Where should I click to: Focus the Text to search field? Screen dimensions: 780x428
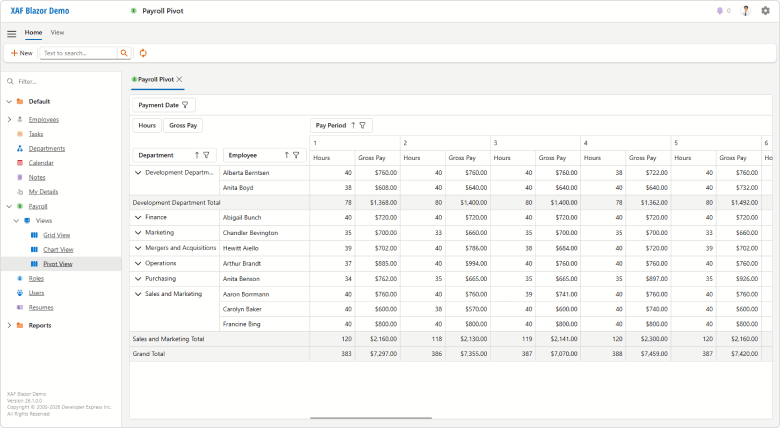(x=79, y=53)
